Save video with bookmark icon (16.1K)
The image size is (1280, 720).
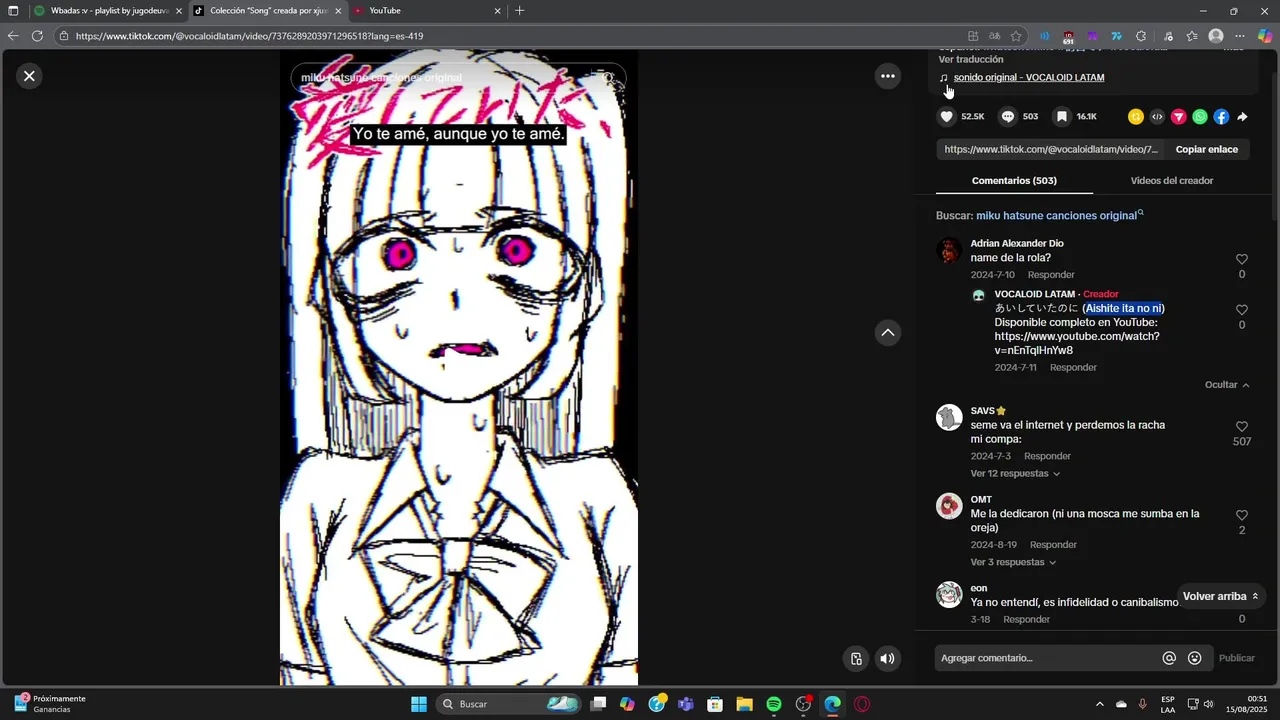1062,117
